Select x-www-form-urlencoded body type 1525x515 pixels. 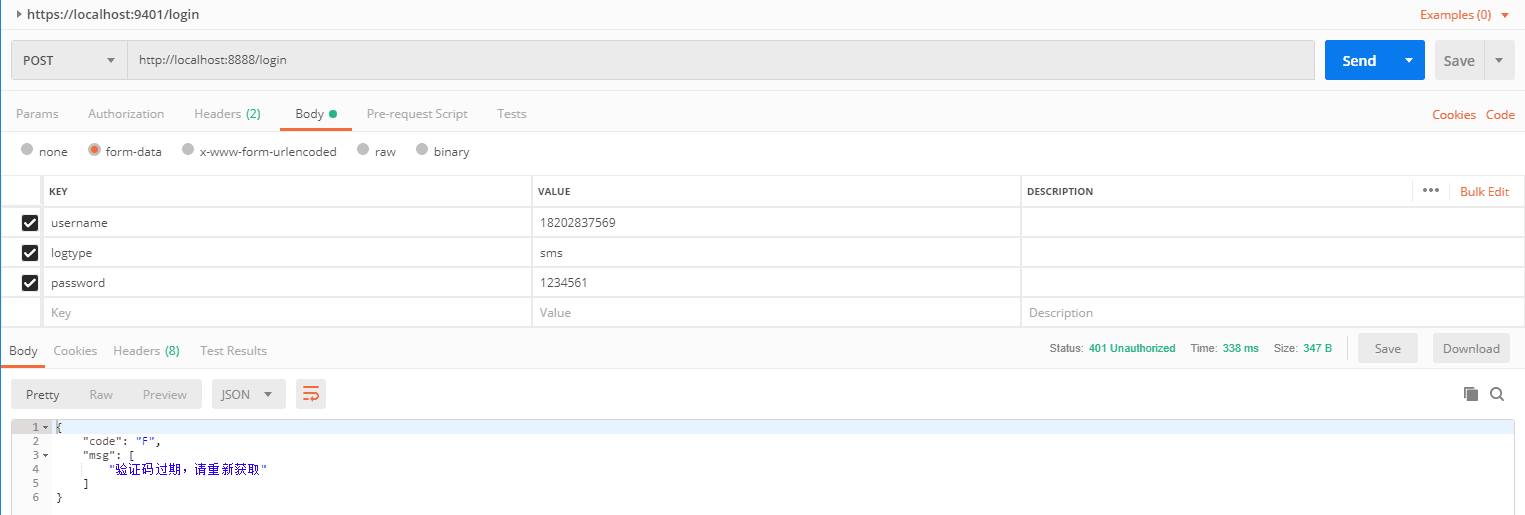coord(188,150)
